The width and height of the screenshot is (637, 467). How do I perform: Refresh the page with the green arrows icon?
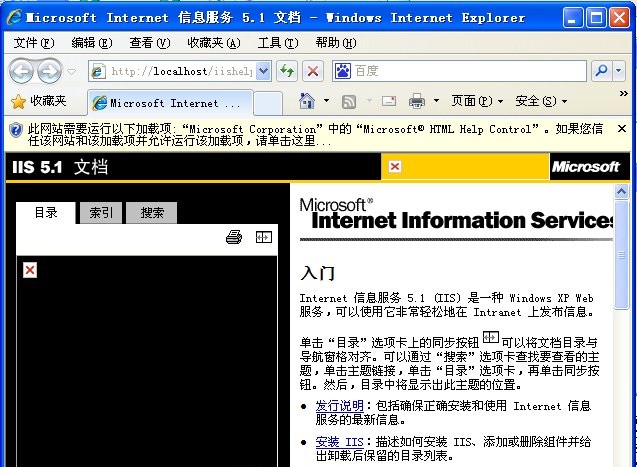[287, 71]
